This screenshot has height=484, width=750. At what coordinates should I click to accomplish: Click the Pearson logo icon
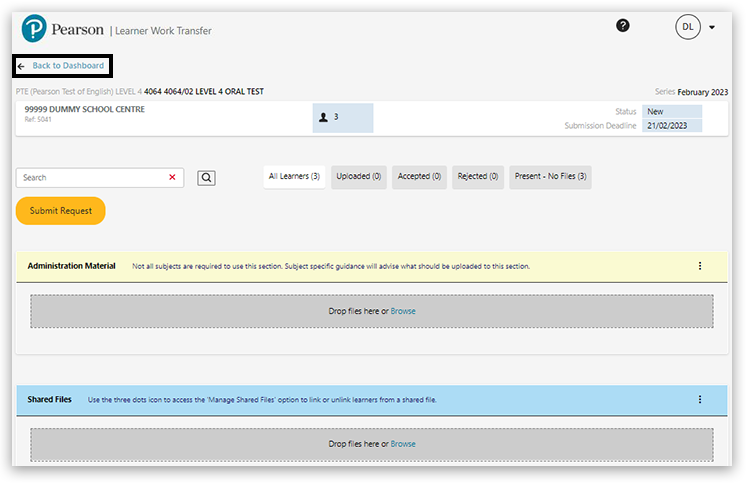35,29
